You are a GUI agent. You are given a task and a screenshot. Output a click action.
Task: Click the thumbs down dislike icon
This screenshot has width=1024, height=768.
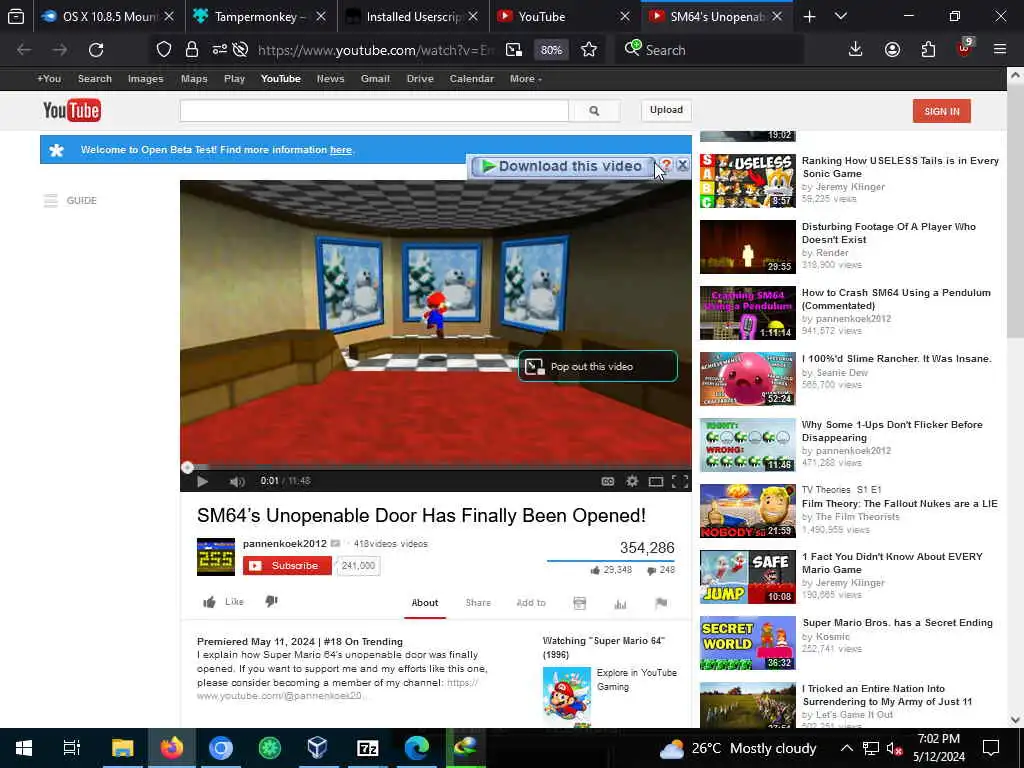tap(272, 601)
